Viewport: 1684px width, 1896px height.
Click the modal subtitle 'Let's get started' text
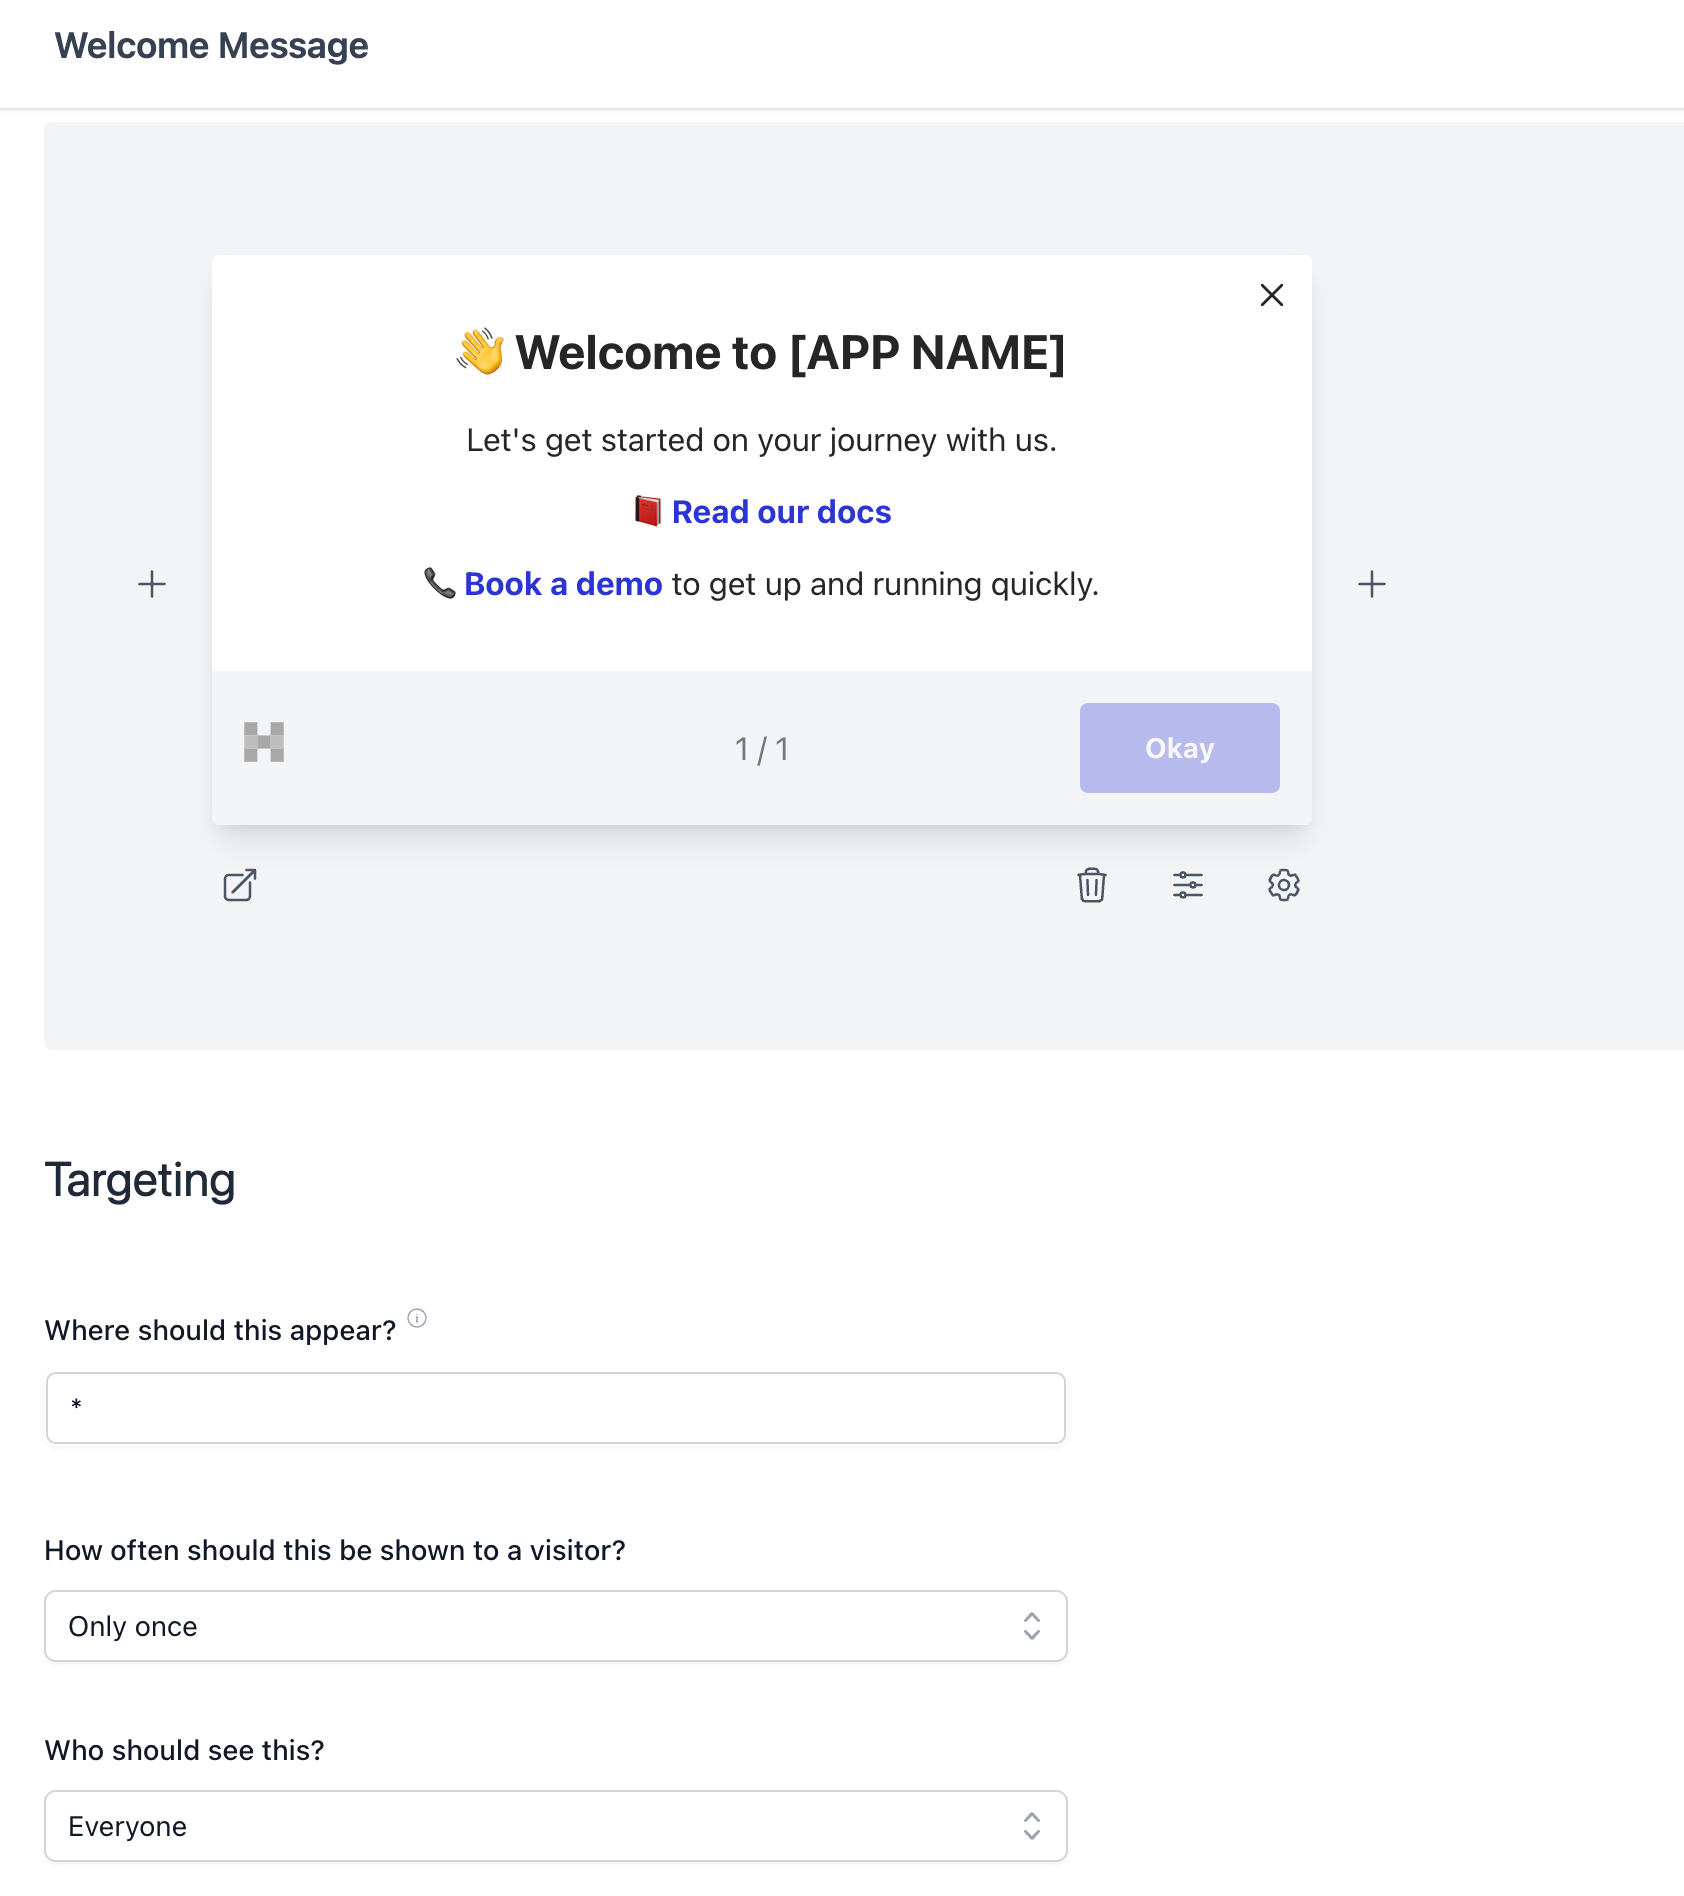pyautogui.click(x=761, y=439)
